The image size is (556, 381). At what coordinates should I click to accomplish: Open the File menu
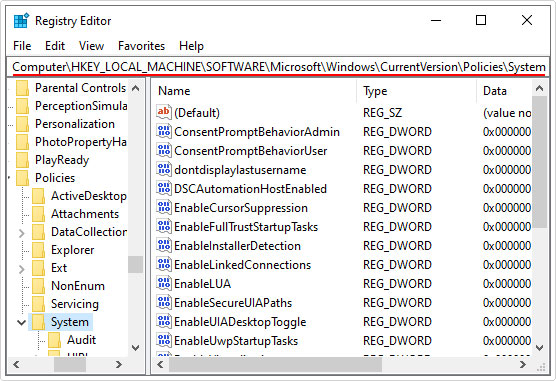pos(22,46)
